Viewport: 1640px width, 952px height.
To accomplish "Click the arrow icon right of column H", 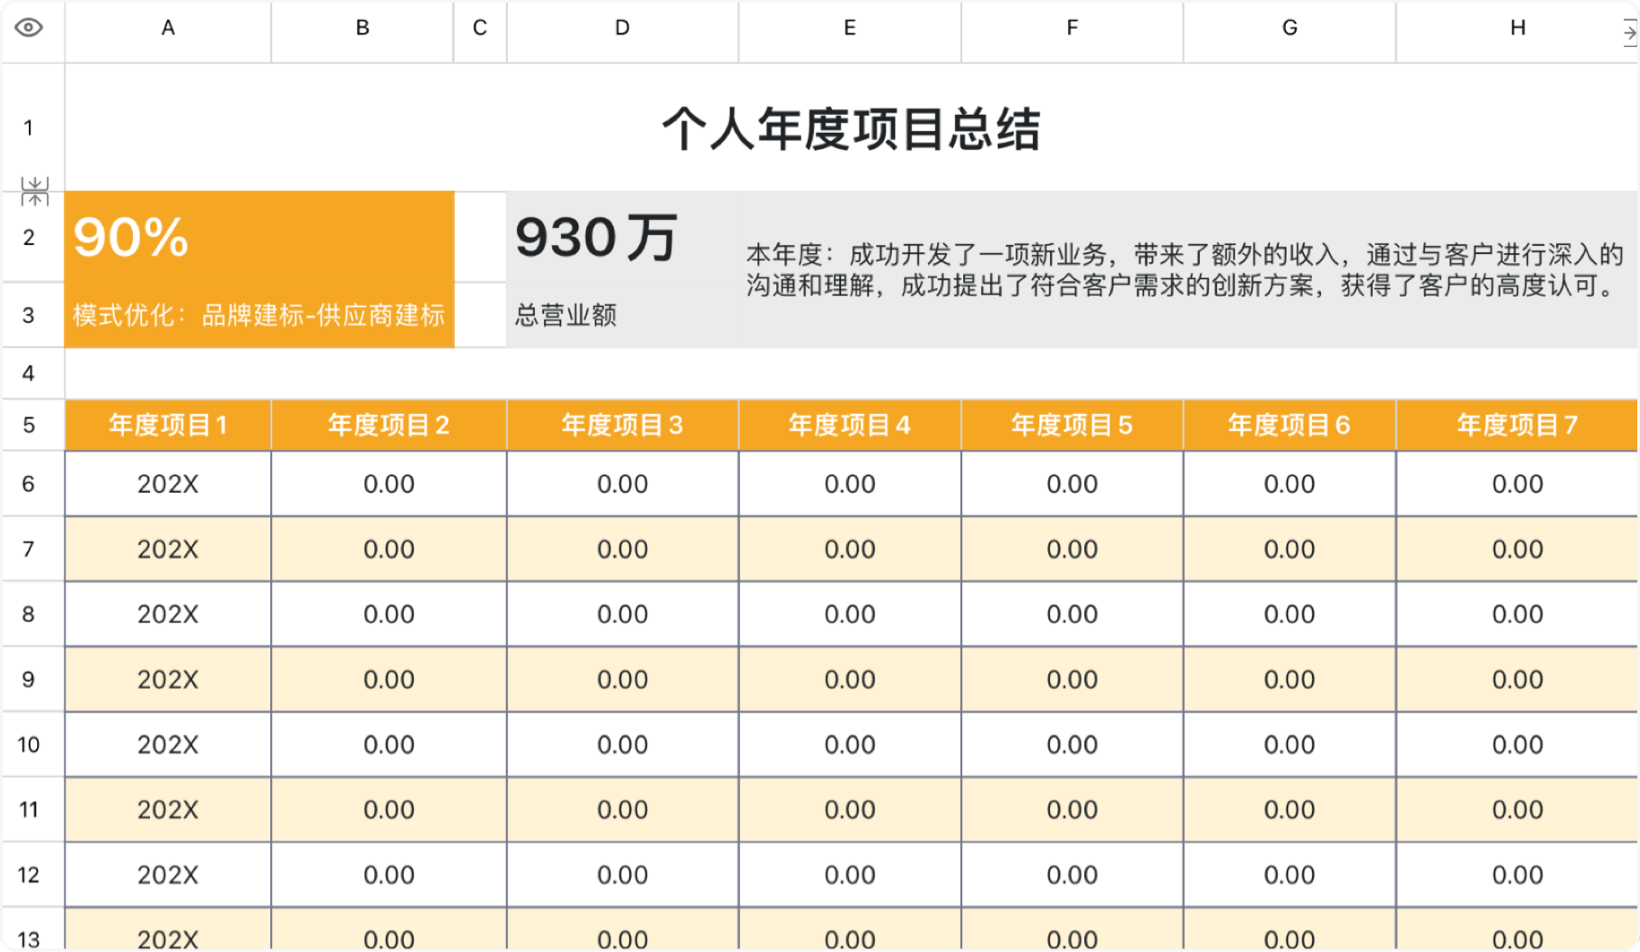I will [1630, 32].
